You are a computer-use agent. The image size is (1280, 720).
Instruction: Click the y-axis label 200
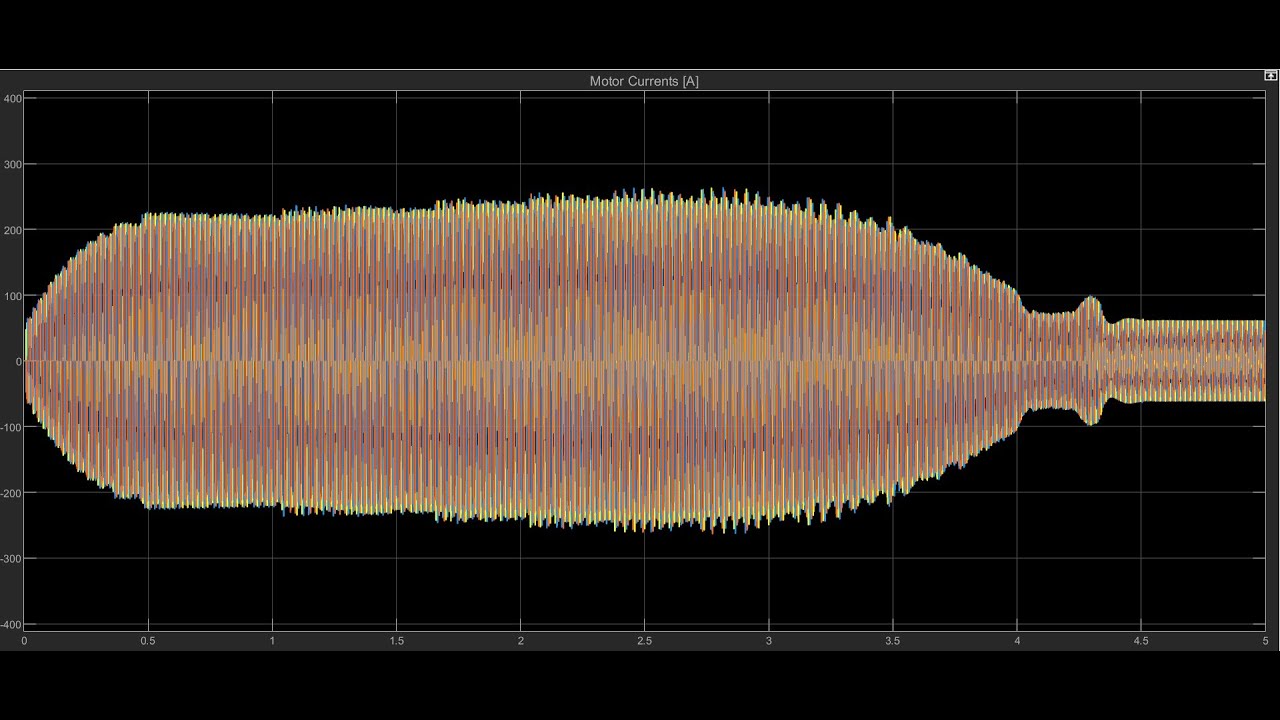point(13,230)
